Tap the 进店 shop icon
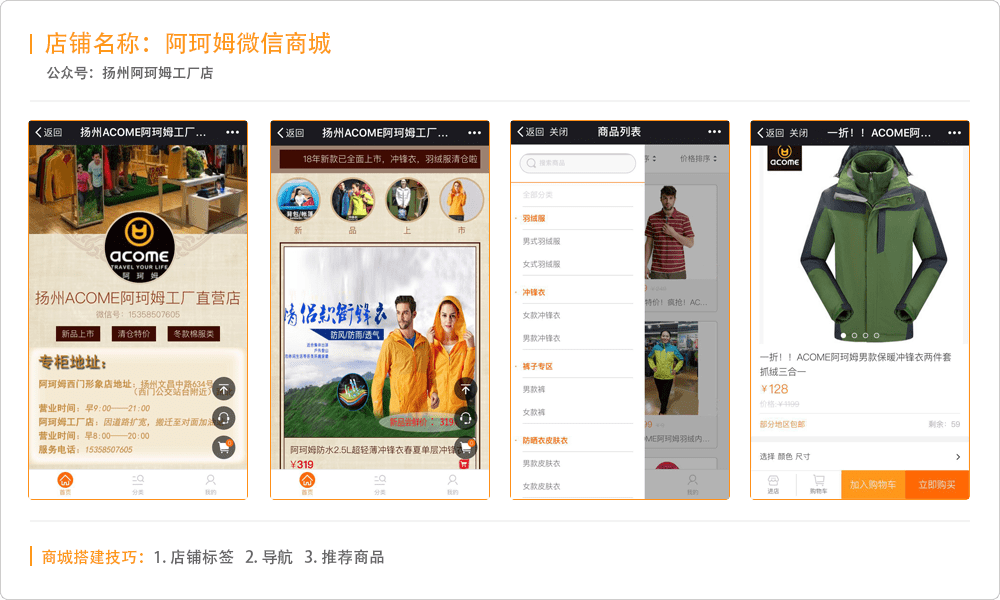This screenshot has height=600, width=1000. (773, 484)
